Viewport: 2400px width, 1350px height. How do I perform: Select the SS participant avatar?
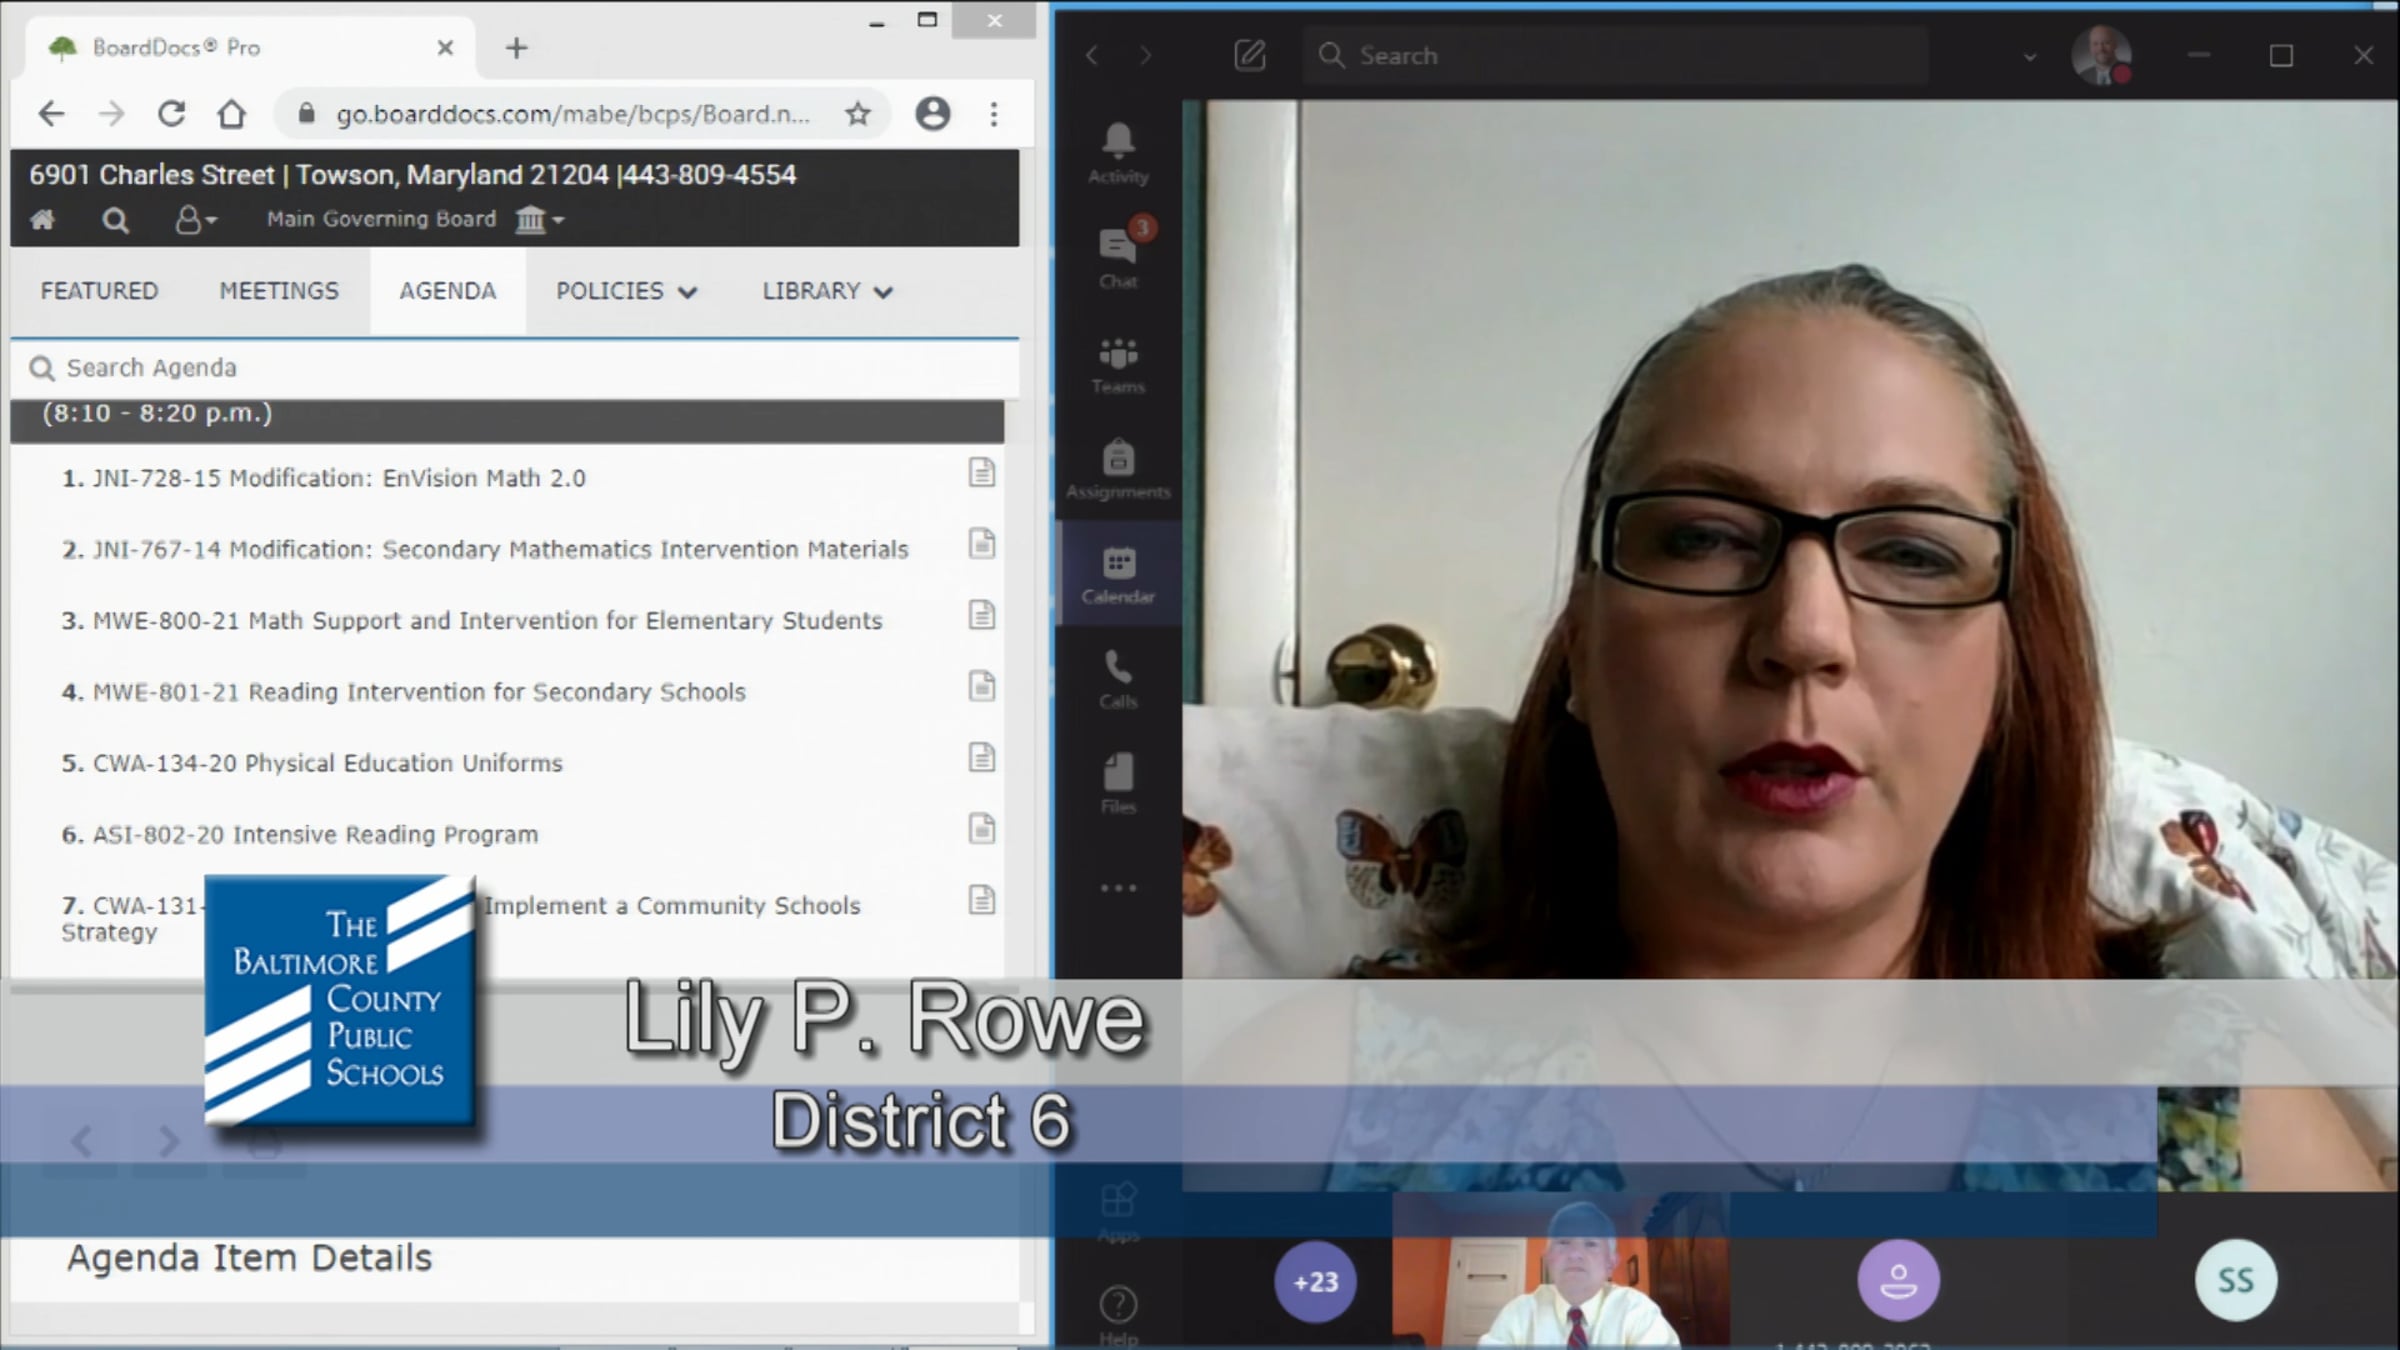[2236, 1280]
